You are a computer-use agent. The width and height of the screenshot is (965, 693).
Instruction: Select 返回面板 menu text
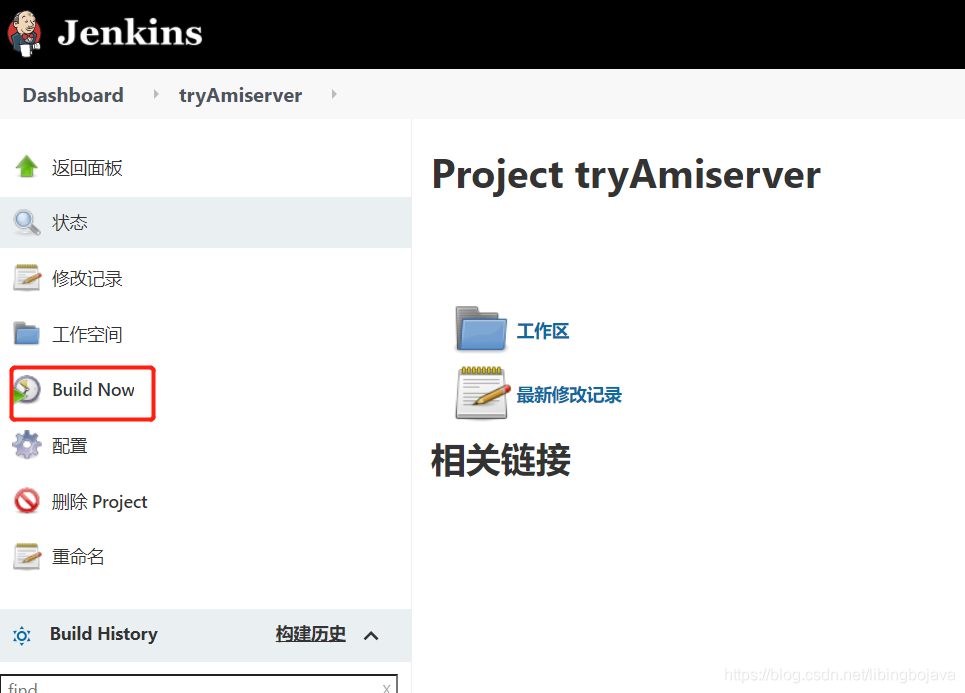[x=87, y=167]
